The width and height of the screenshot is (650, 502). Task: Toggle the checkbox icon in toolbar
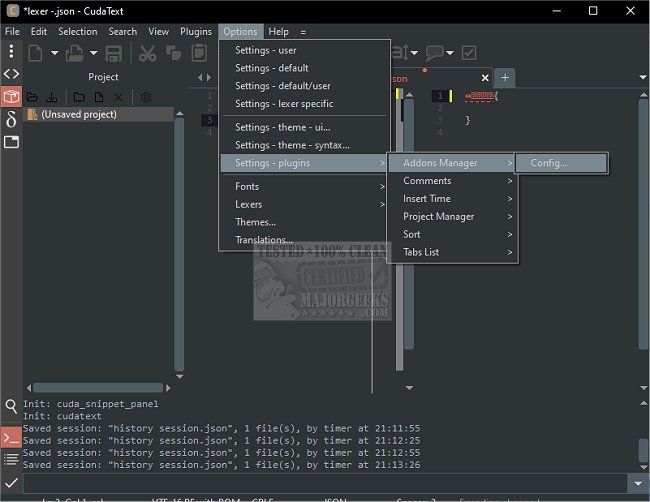pos(469,53)
